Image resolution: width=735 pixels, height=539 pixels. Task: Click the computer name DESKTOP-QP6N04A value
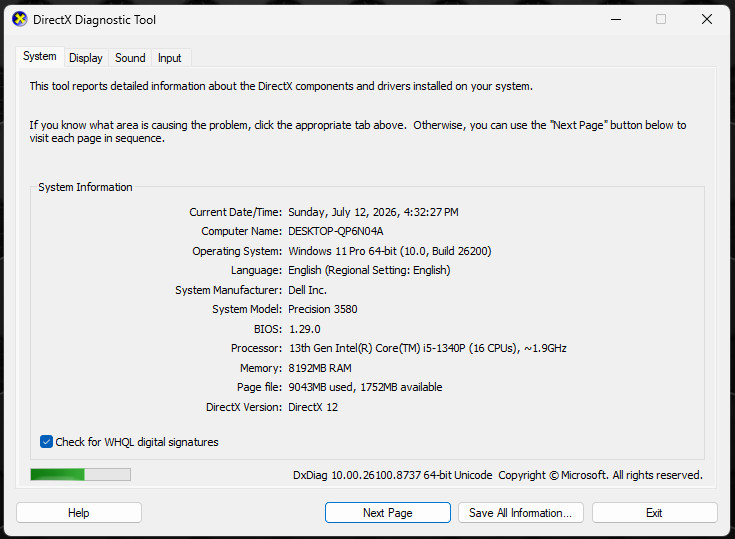pos(336,231)
